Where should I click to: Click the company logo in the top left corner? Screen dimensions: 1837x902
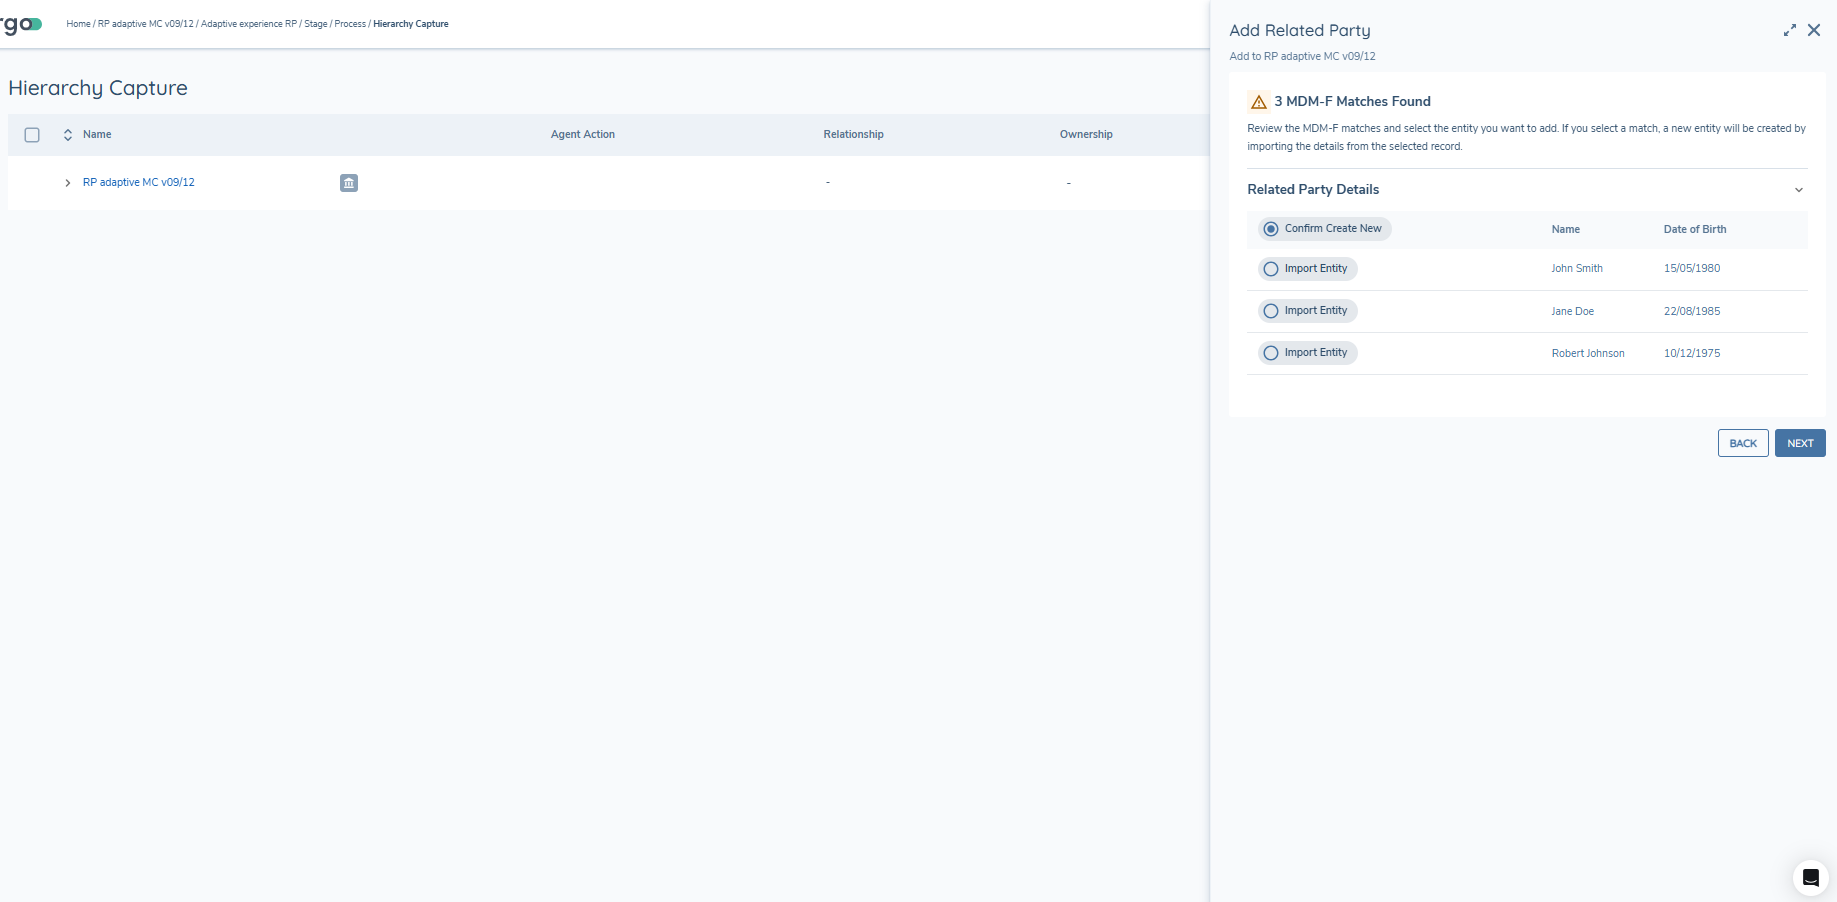click(20, 23)
